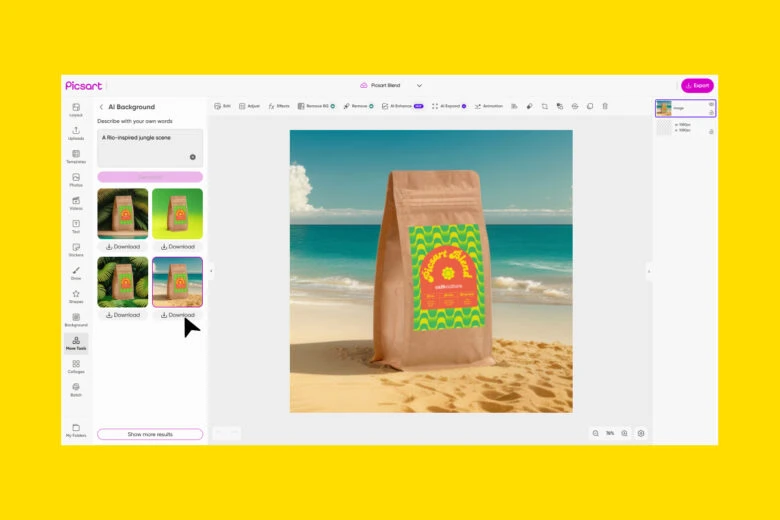Open the Uploads panel in the sidebar

tap(76, 132)
